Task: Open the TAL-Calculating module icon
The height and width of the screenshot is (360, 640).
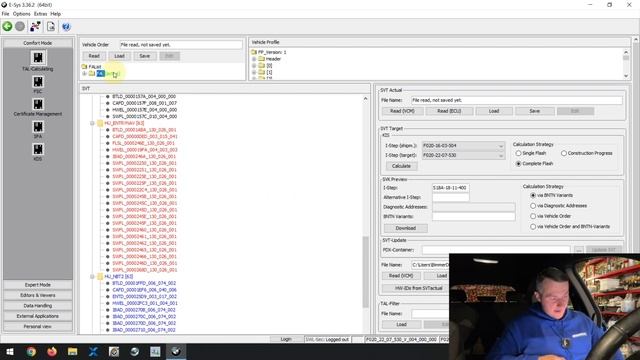Action: [38, 58]
